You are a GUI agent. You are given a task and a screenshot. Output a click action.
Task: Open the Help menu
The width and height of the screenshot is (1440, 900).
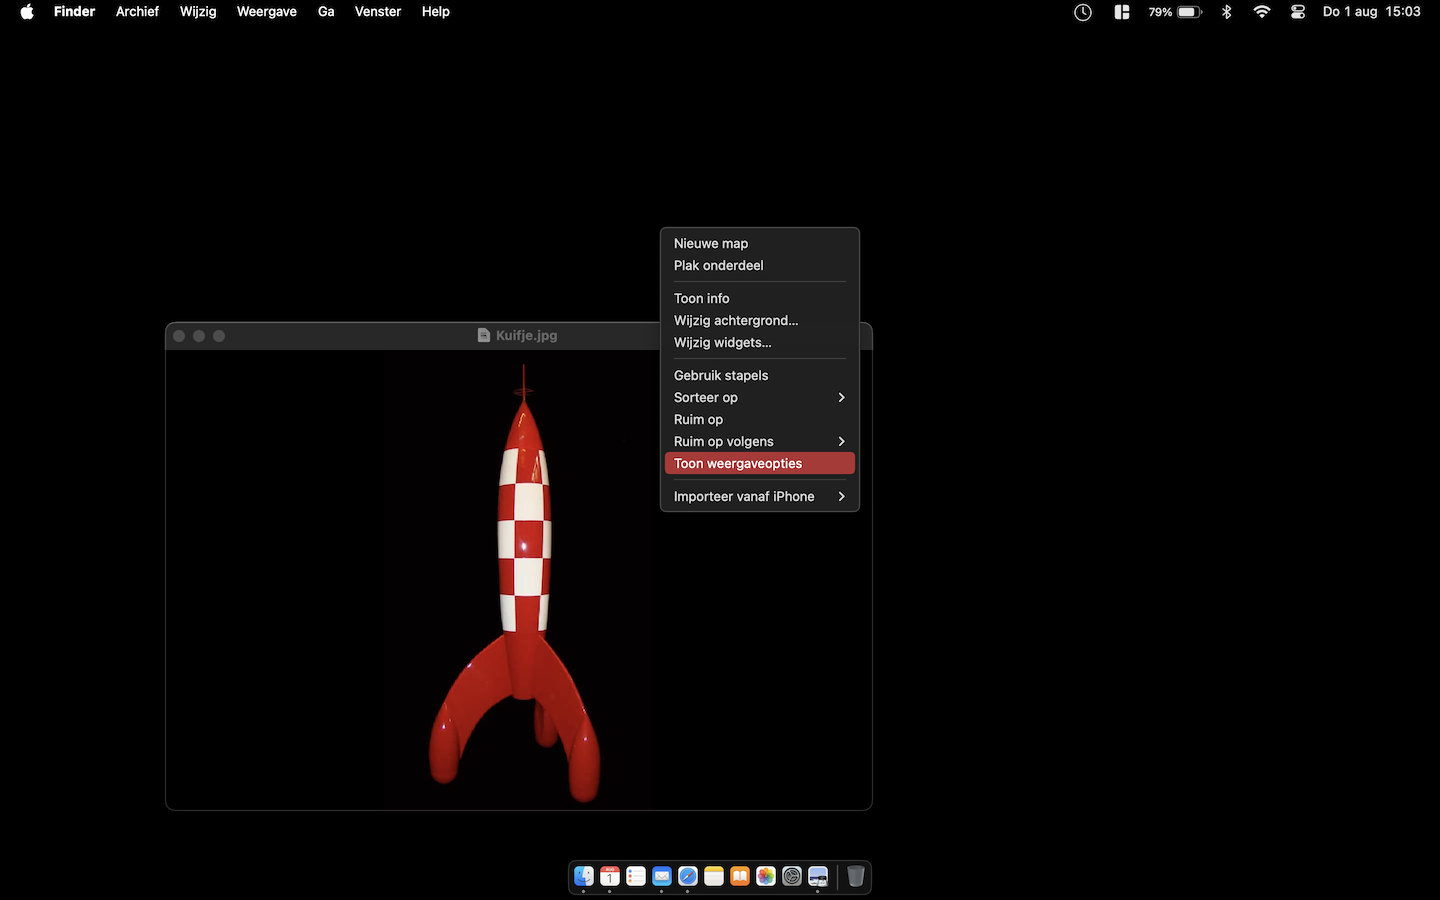tap(436, 12)
